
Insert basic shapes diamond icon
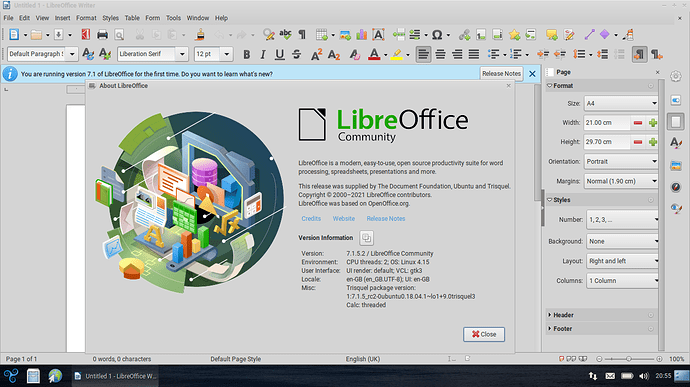605,34
